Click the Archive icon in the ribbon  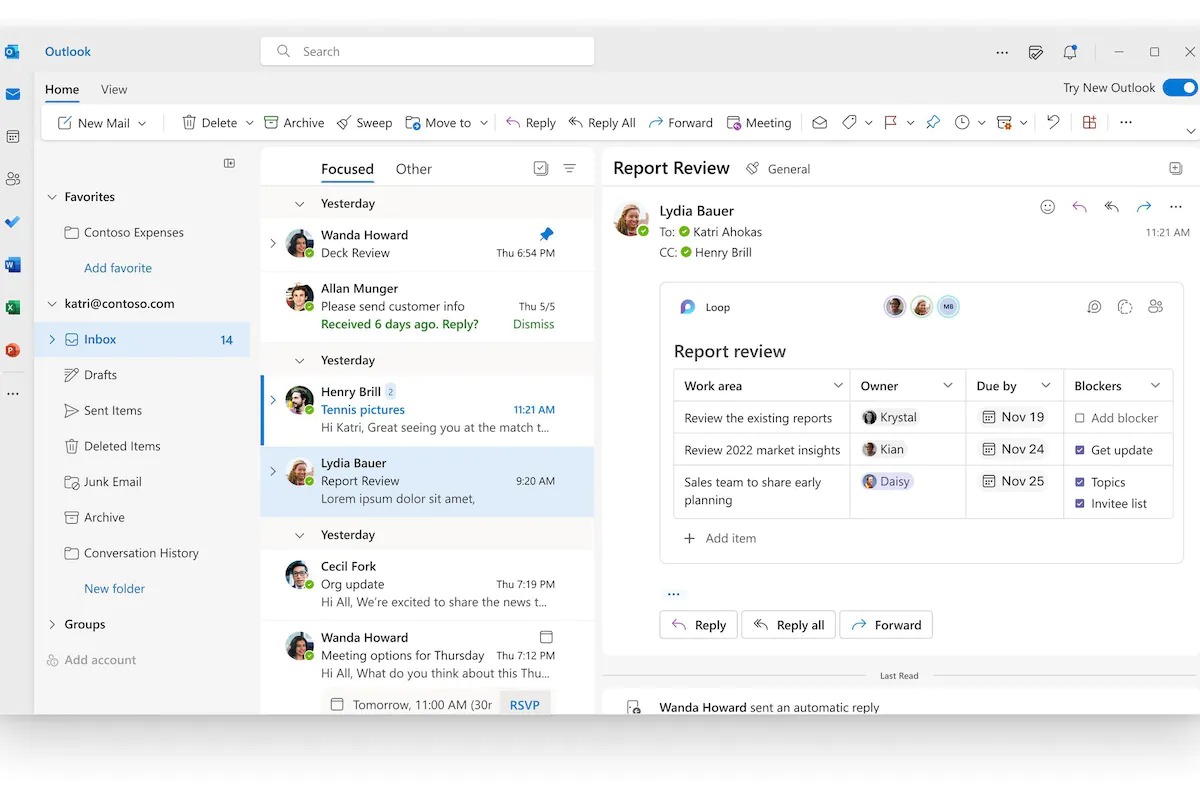(271, 123)
